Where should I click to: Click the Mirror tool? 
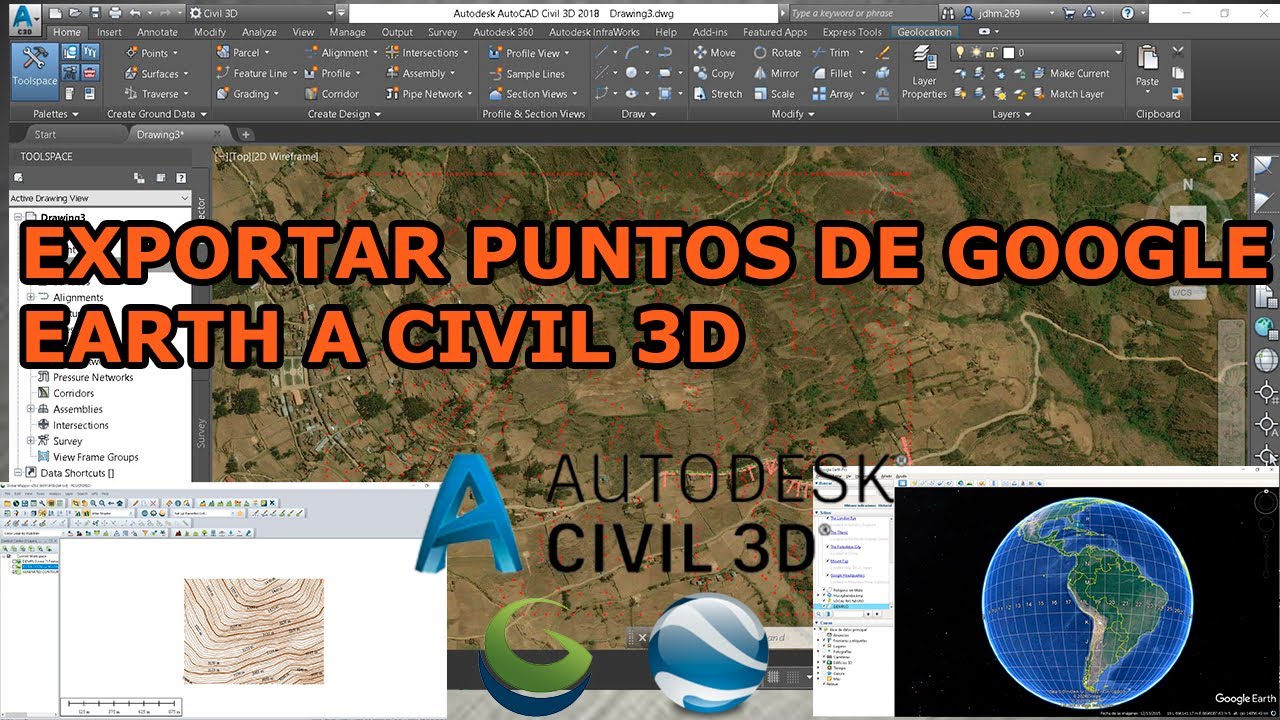(776, 74)
